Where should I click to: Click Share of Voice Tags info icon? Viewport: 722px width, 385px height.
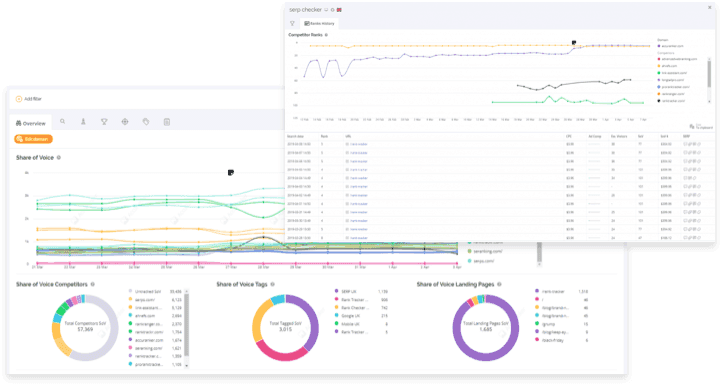(273, 285)
